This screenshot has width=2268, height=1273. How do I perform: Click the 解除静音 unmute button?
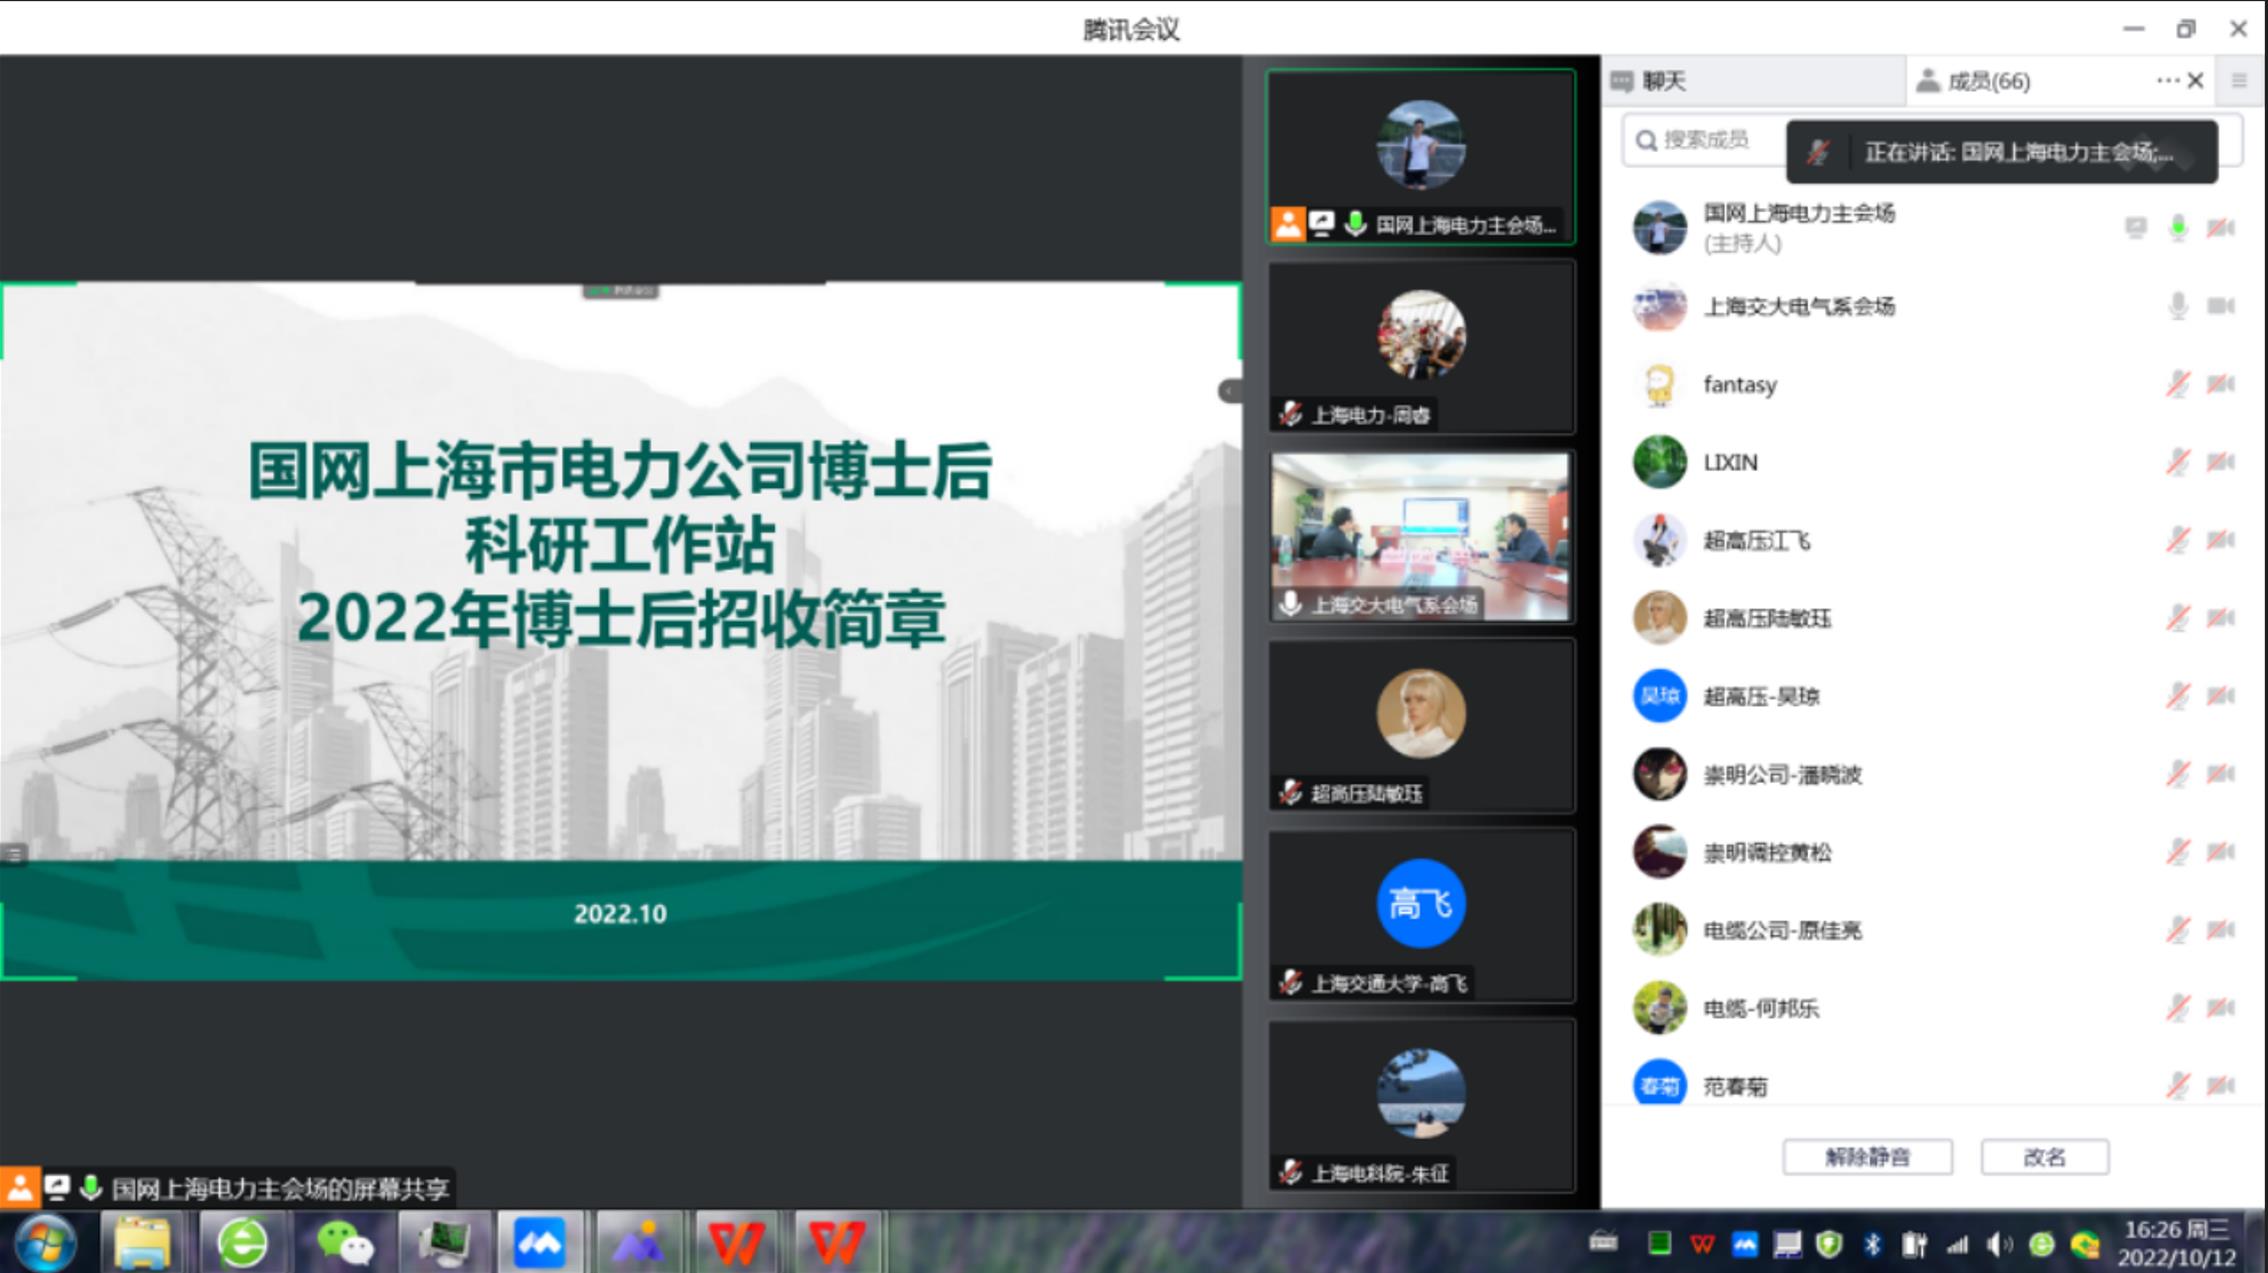pyautogui.click(x=1866, y=1157)
